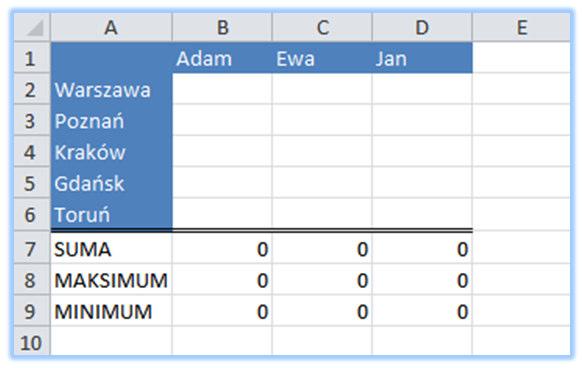This screenshot has width=582, height=368.
Task: Click the Adam header cell
Action: pos(222,58)
